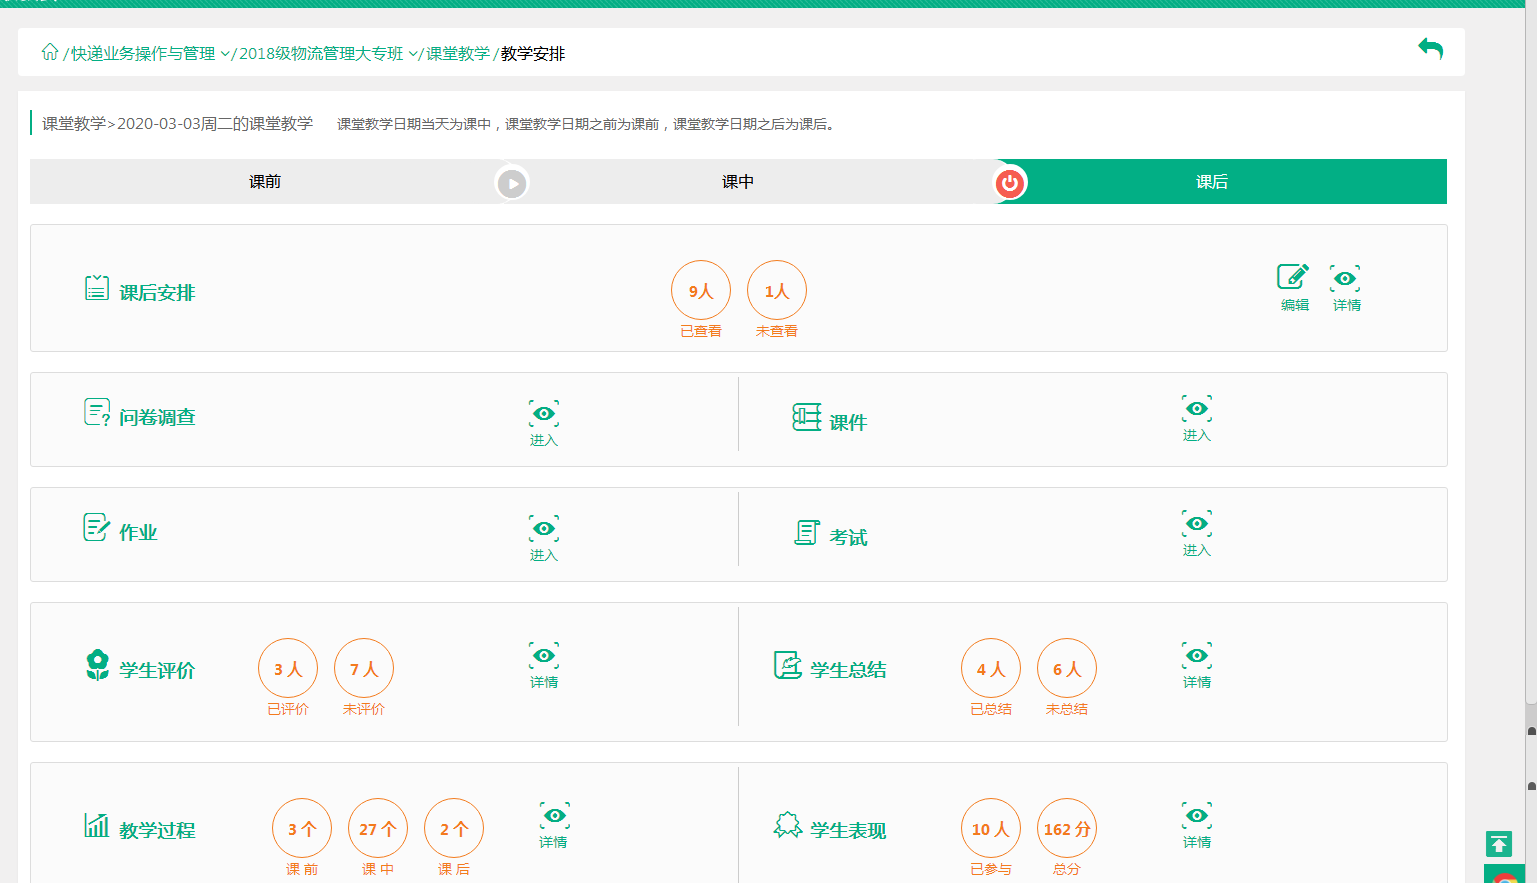Expand the 快递业务操作与管理 course dropdown
1537x883 pixels.
[x=225, y=54]
